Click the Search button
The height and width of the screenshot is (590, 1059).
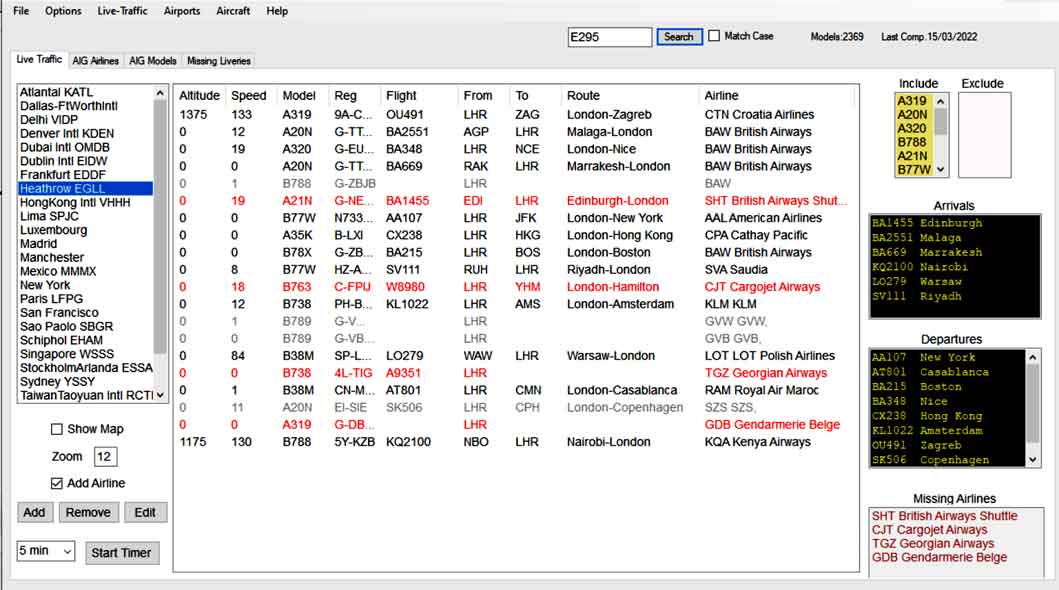click(679, 36)
